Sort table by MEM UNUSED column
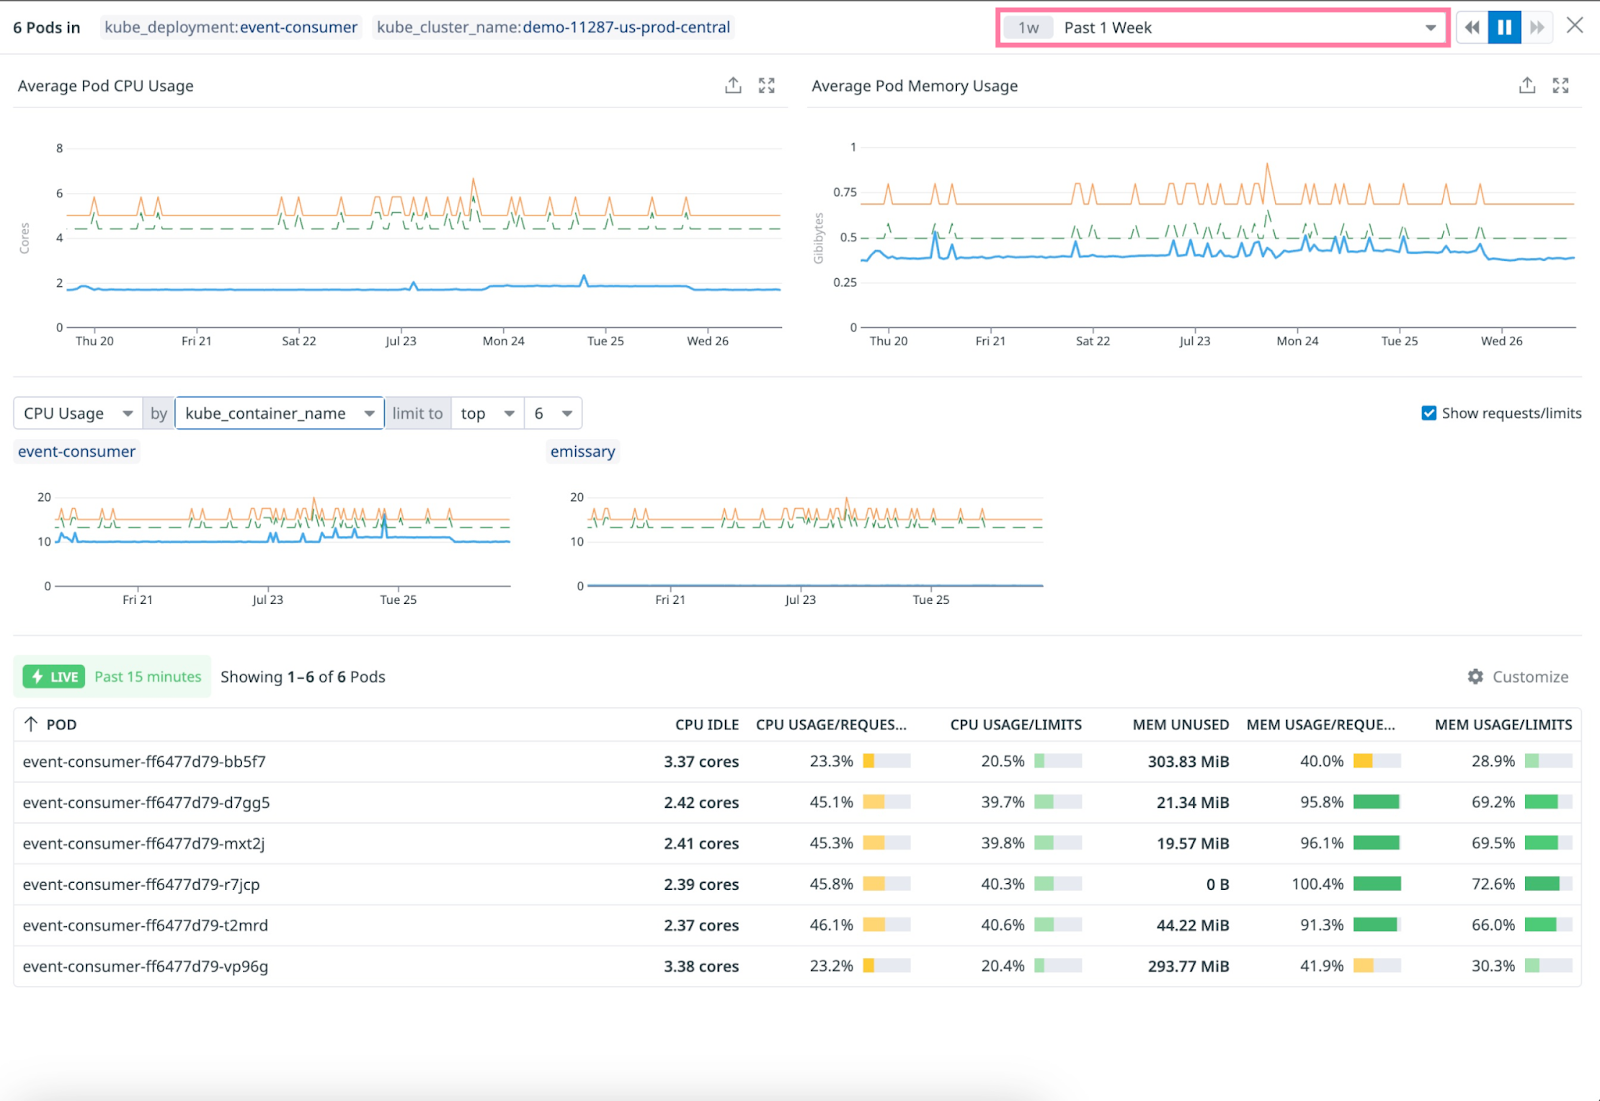1600x1101 pixels. click(x=1180, y=724)
